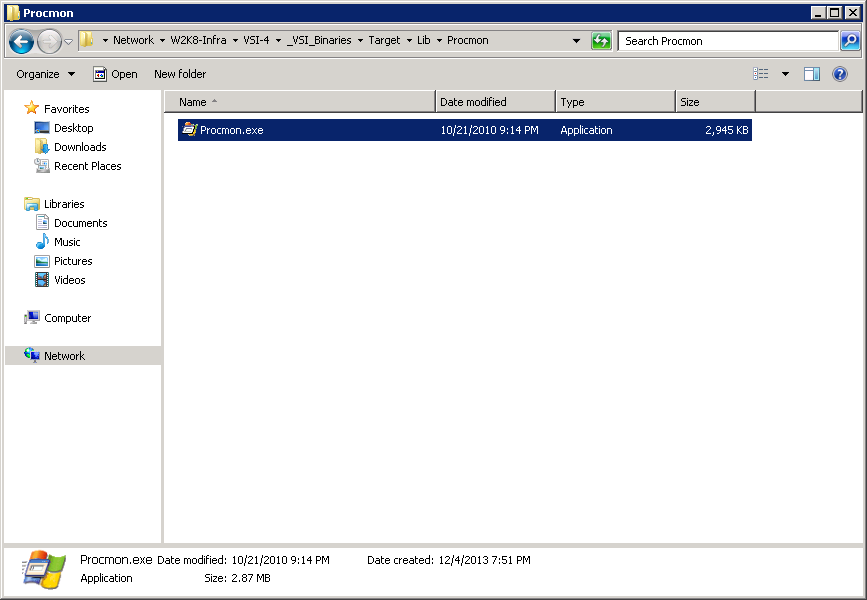Click the Date created value in details pane
867x600 pixels.
(x=484, y=560)
